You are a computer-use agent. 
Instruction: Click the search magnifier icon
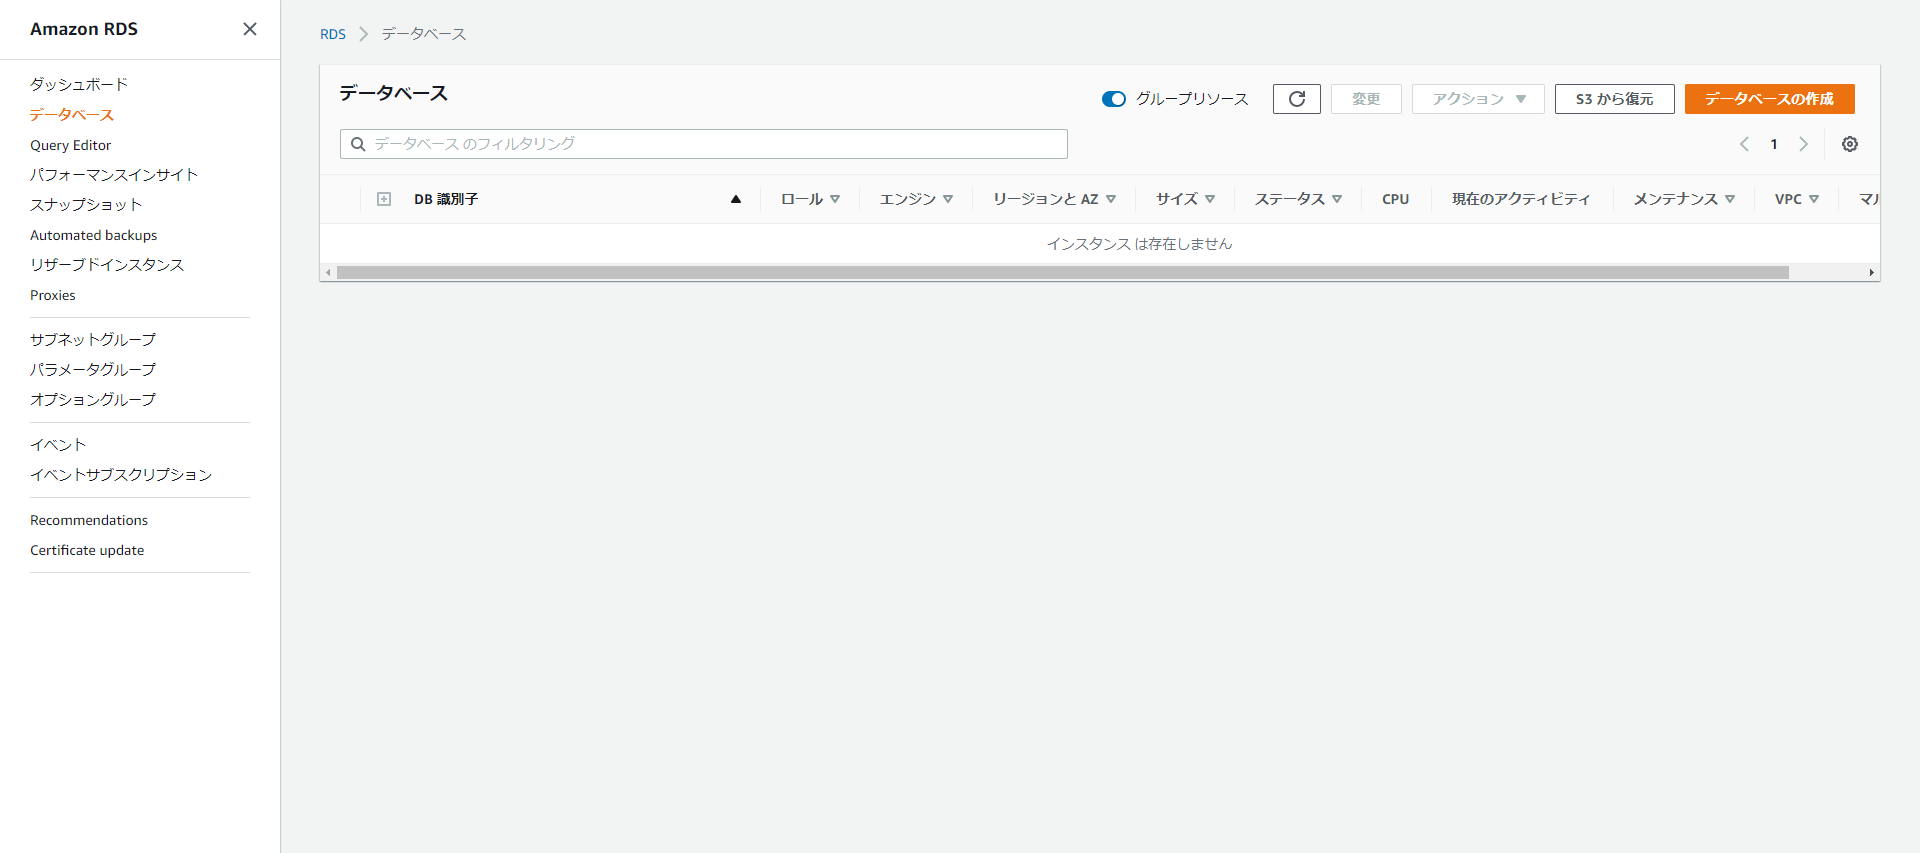click(358, 144)
